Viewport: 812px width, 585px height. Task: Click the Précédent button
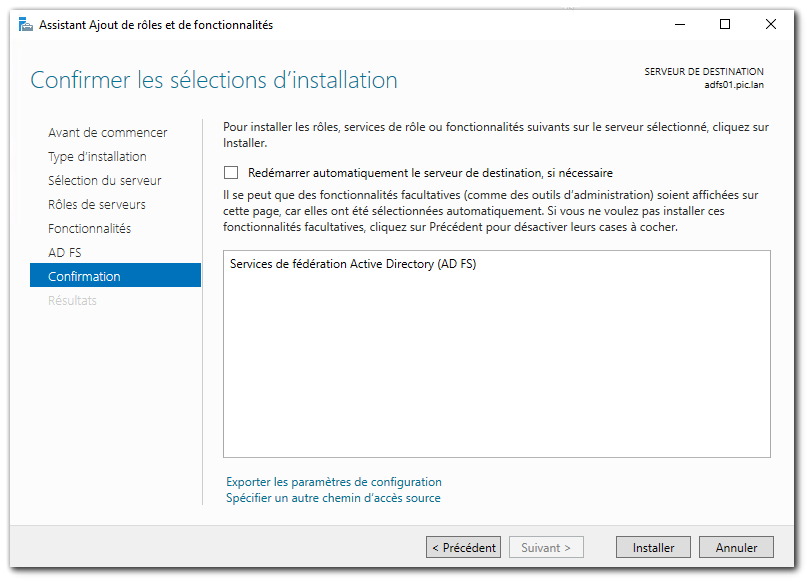point(463,547)
